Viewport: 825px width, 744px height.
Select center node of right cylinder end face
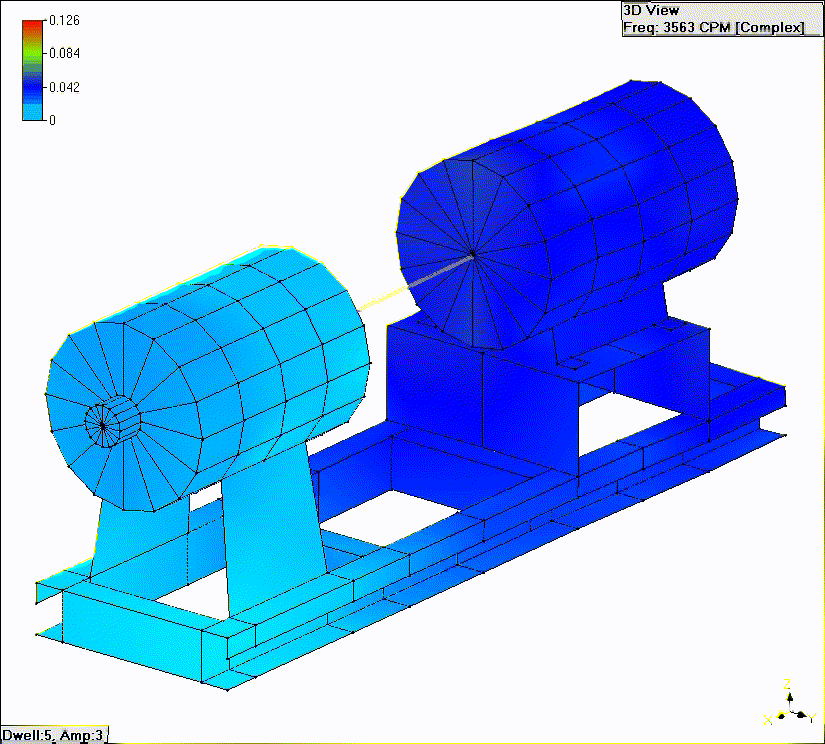(472, 254)
